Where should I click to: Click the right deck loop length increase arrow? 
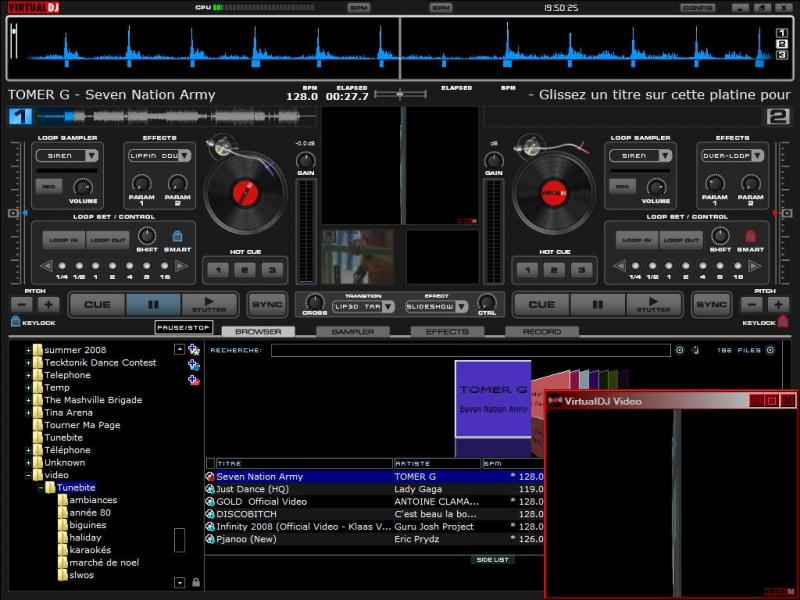[x=756, y=266]
